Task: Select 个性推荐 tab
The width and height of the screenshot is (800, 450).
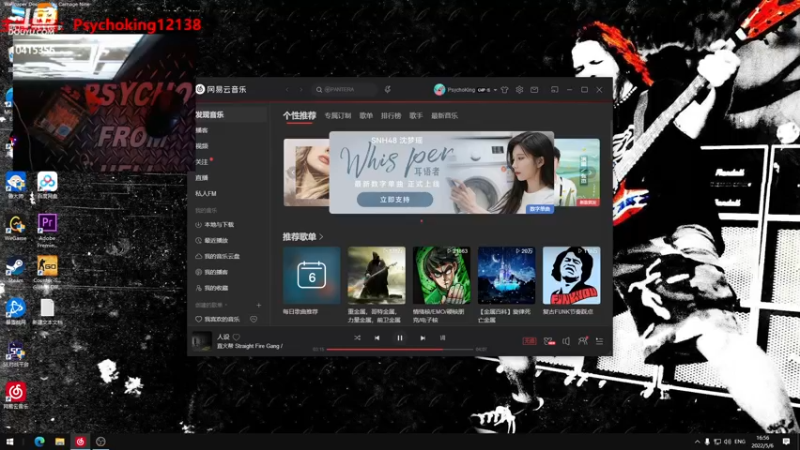Action: 299,116
